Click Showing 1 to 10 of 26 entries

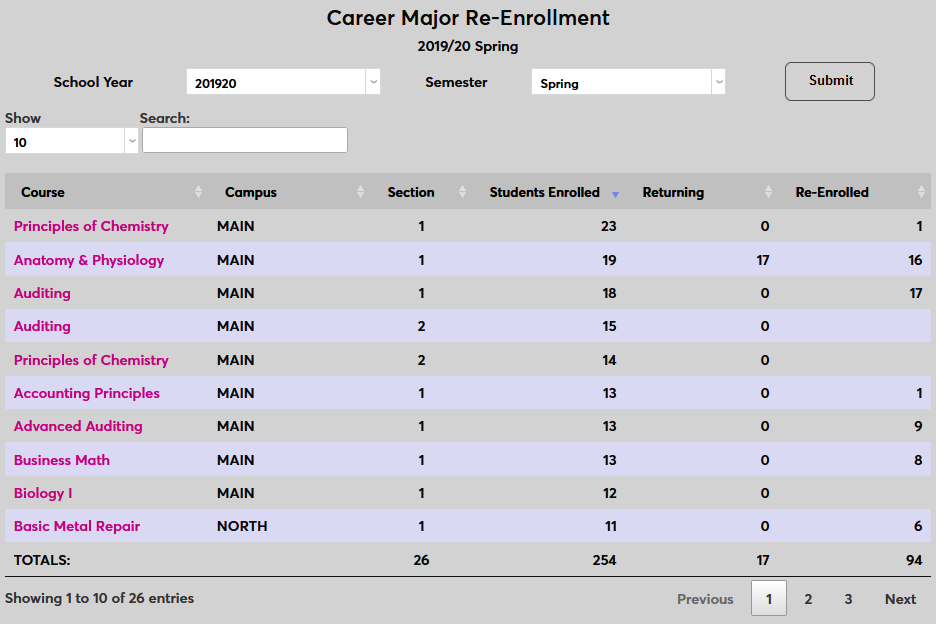click(100, 598)
